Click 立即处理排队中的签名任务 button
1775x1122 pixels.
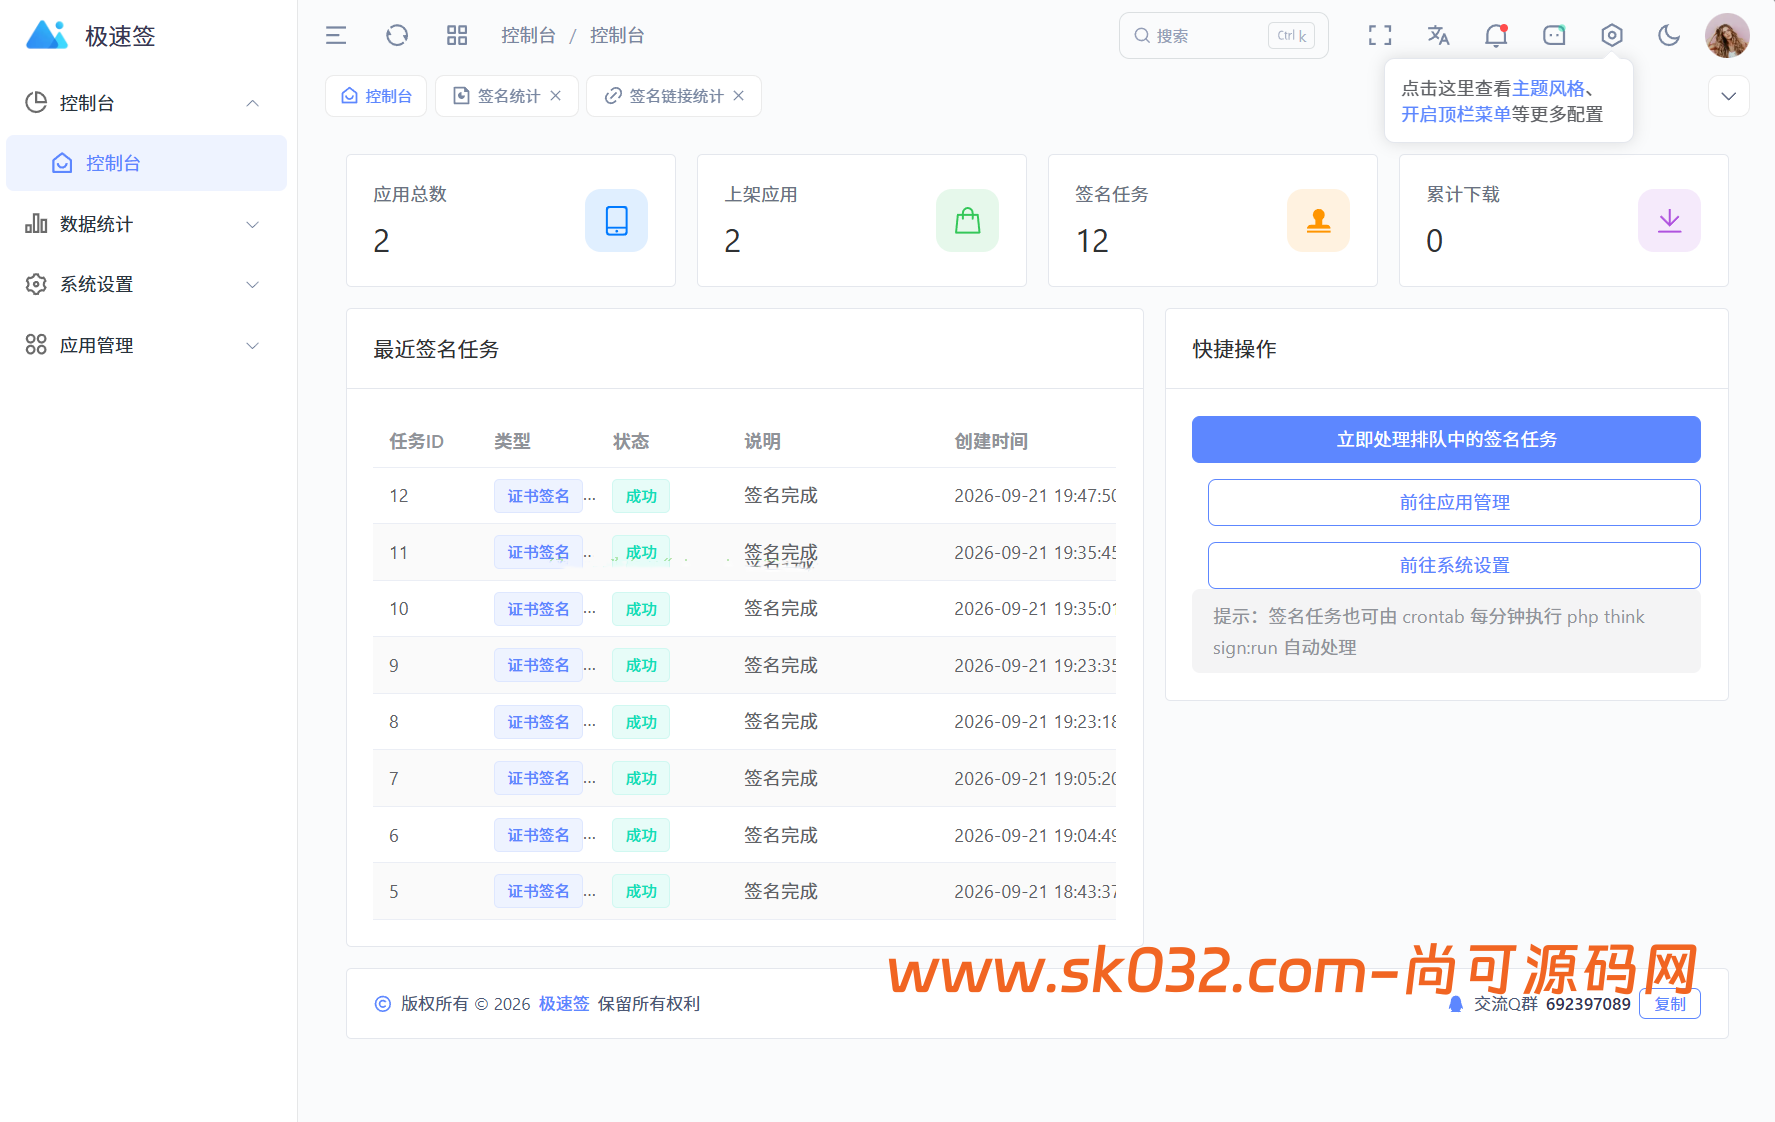[x=1446, y=439]
